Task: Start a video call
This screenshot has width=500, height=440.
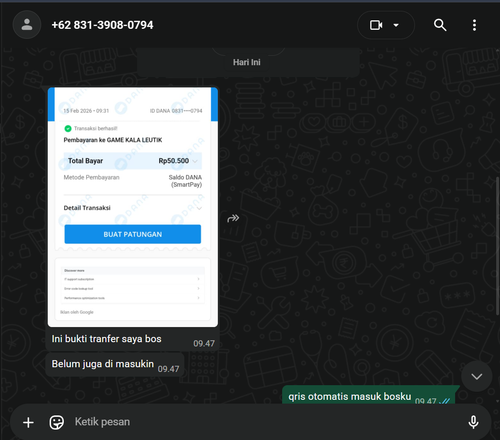Action: [x=376, y=25]
